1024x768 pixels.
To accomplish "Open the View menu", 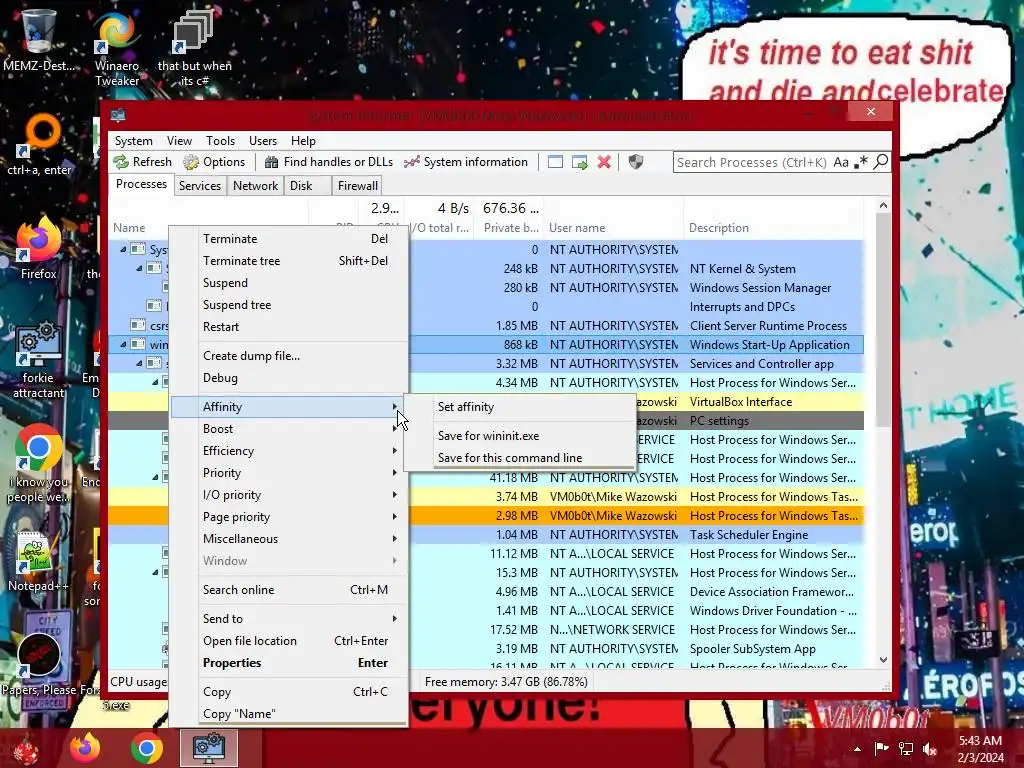I will click(179, 140).
